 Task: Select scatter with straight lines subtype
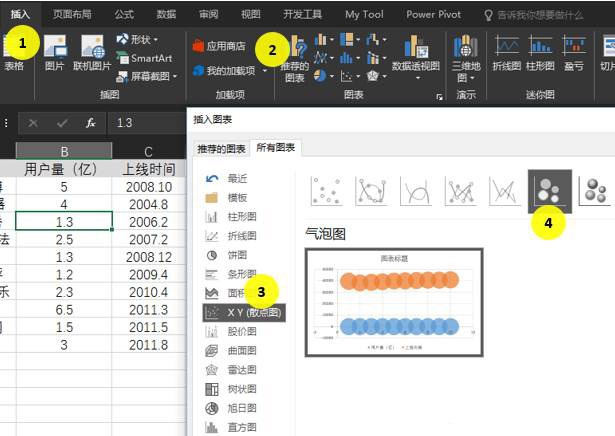(x=504, y=189)
